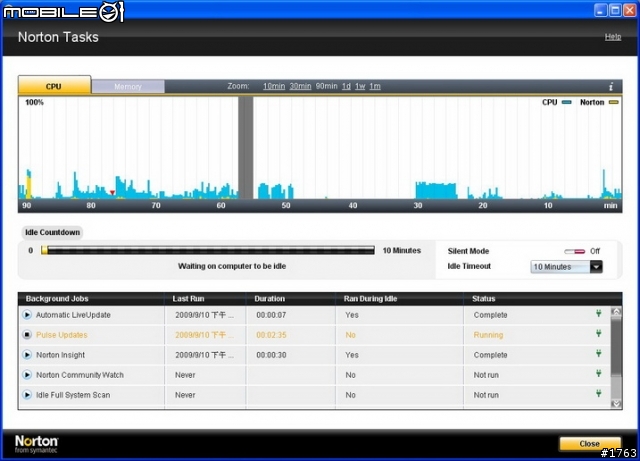The image size is (640, 461).
Task: Select the Idle Full System Scan job name
Action: click(73, 395)
